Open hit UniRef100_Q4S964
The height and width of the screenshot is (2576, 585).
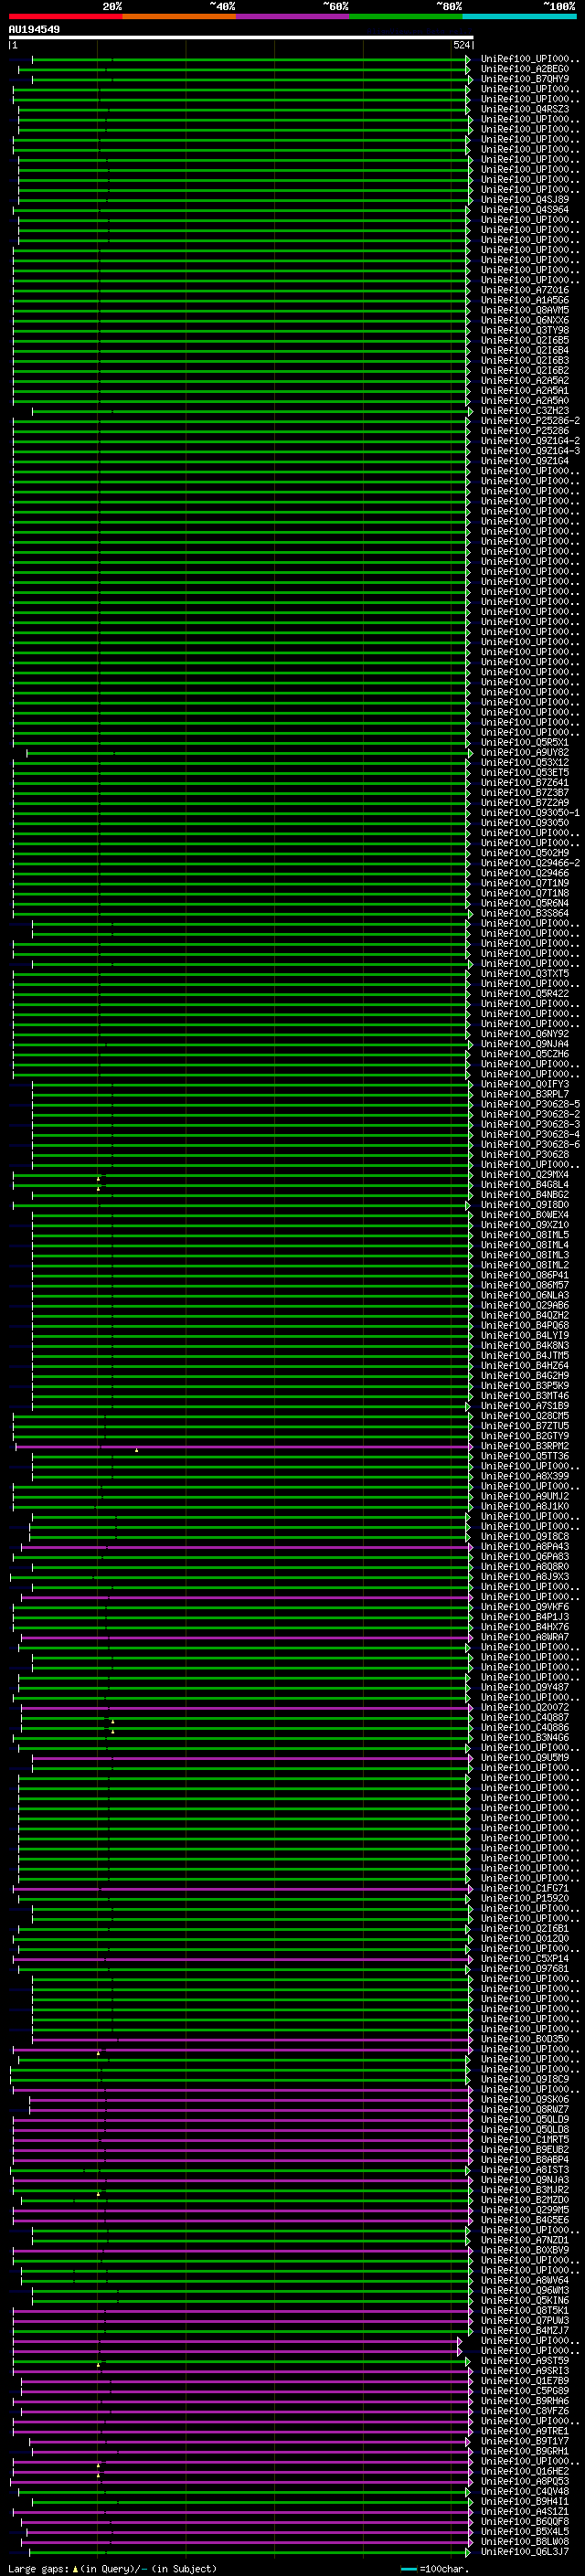click(525, 210)
